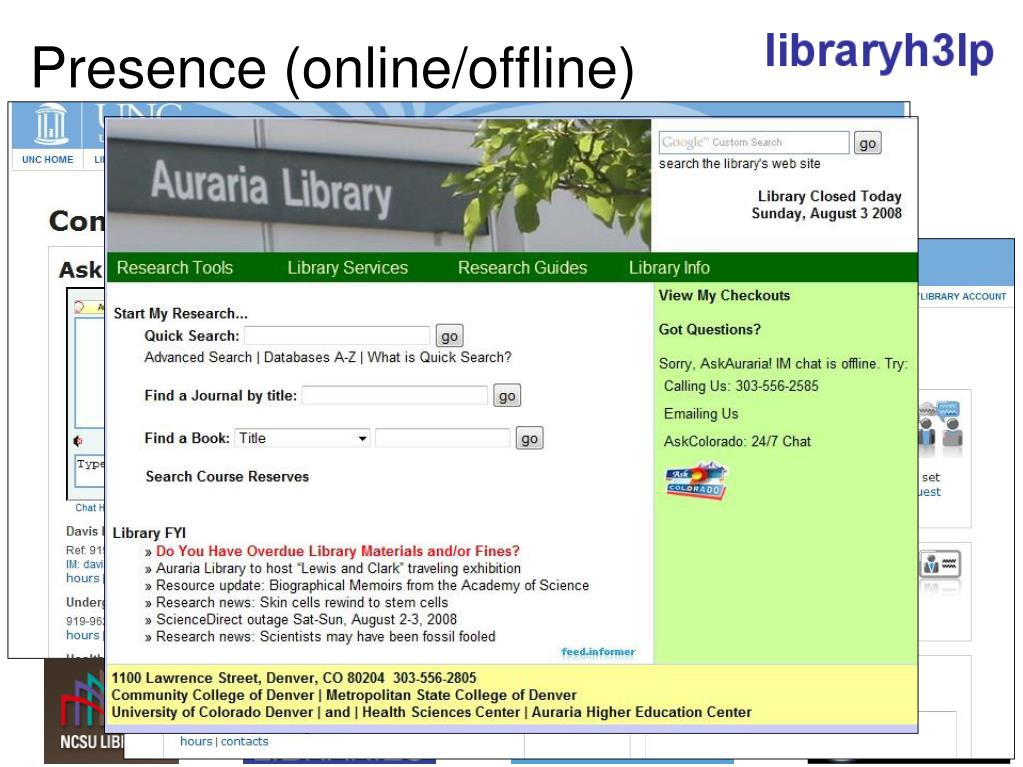Viewport: 1023px width, 767px height.
Task: Open the Community College of Denver link
Action: [x=213, y=695]
